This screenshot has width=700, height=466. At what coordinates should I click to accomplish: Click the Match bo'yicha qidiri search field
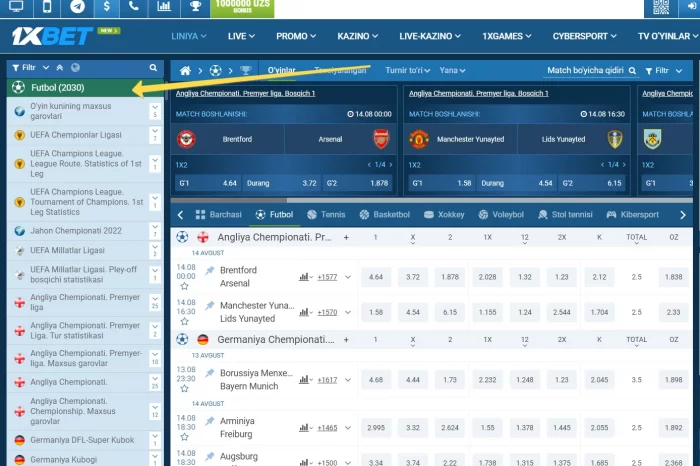590,71
